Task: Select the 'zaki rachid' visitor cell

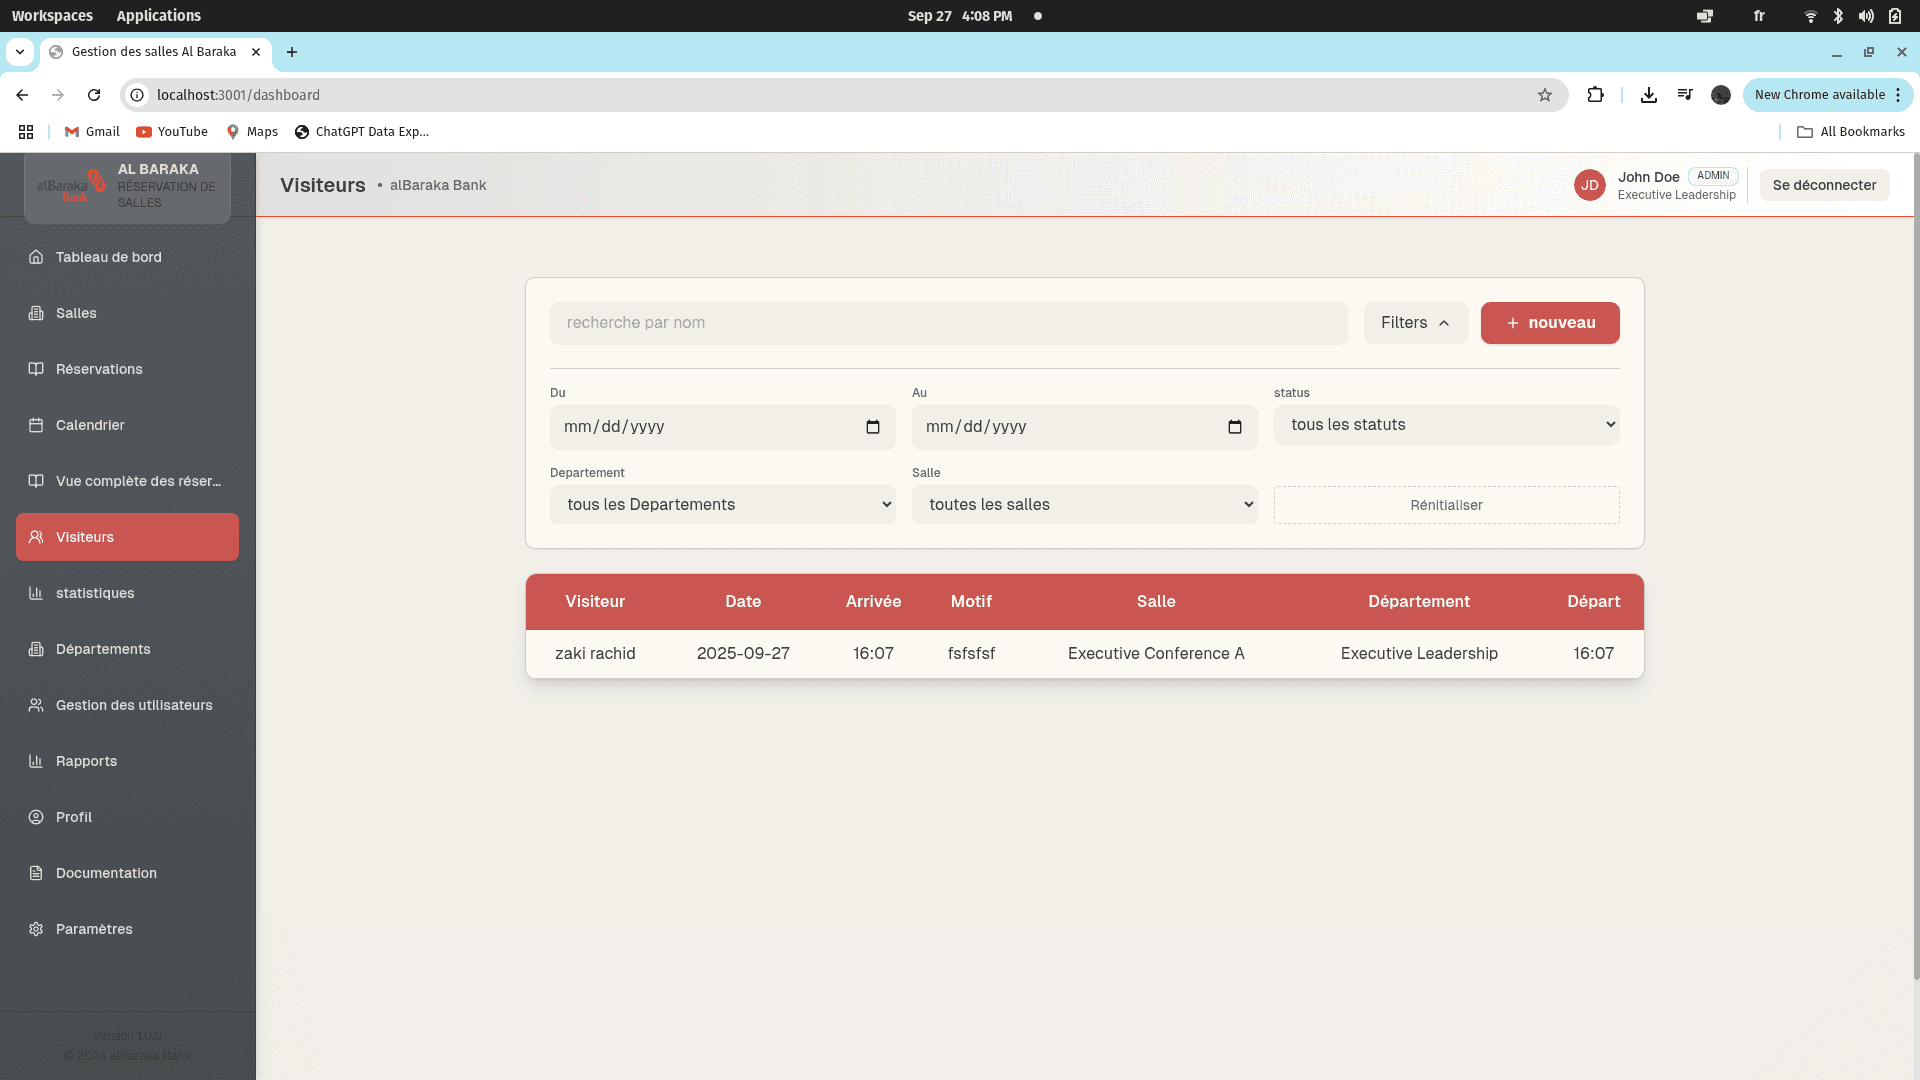Action: click(x=595, y=654)
